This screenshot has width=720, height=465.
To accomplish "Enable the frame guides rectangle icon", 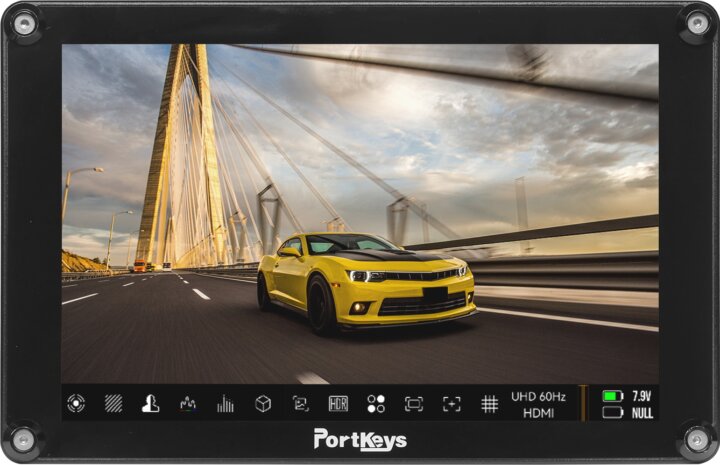I will pos(414,404).
